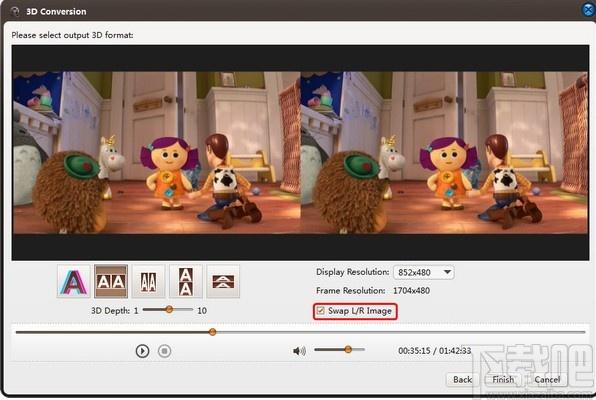Click the playback seek bar handle
This screenshot has width=596, height=400.
click(212, 332)
